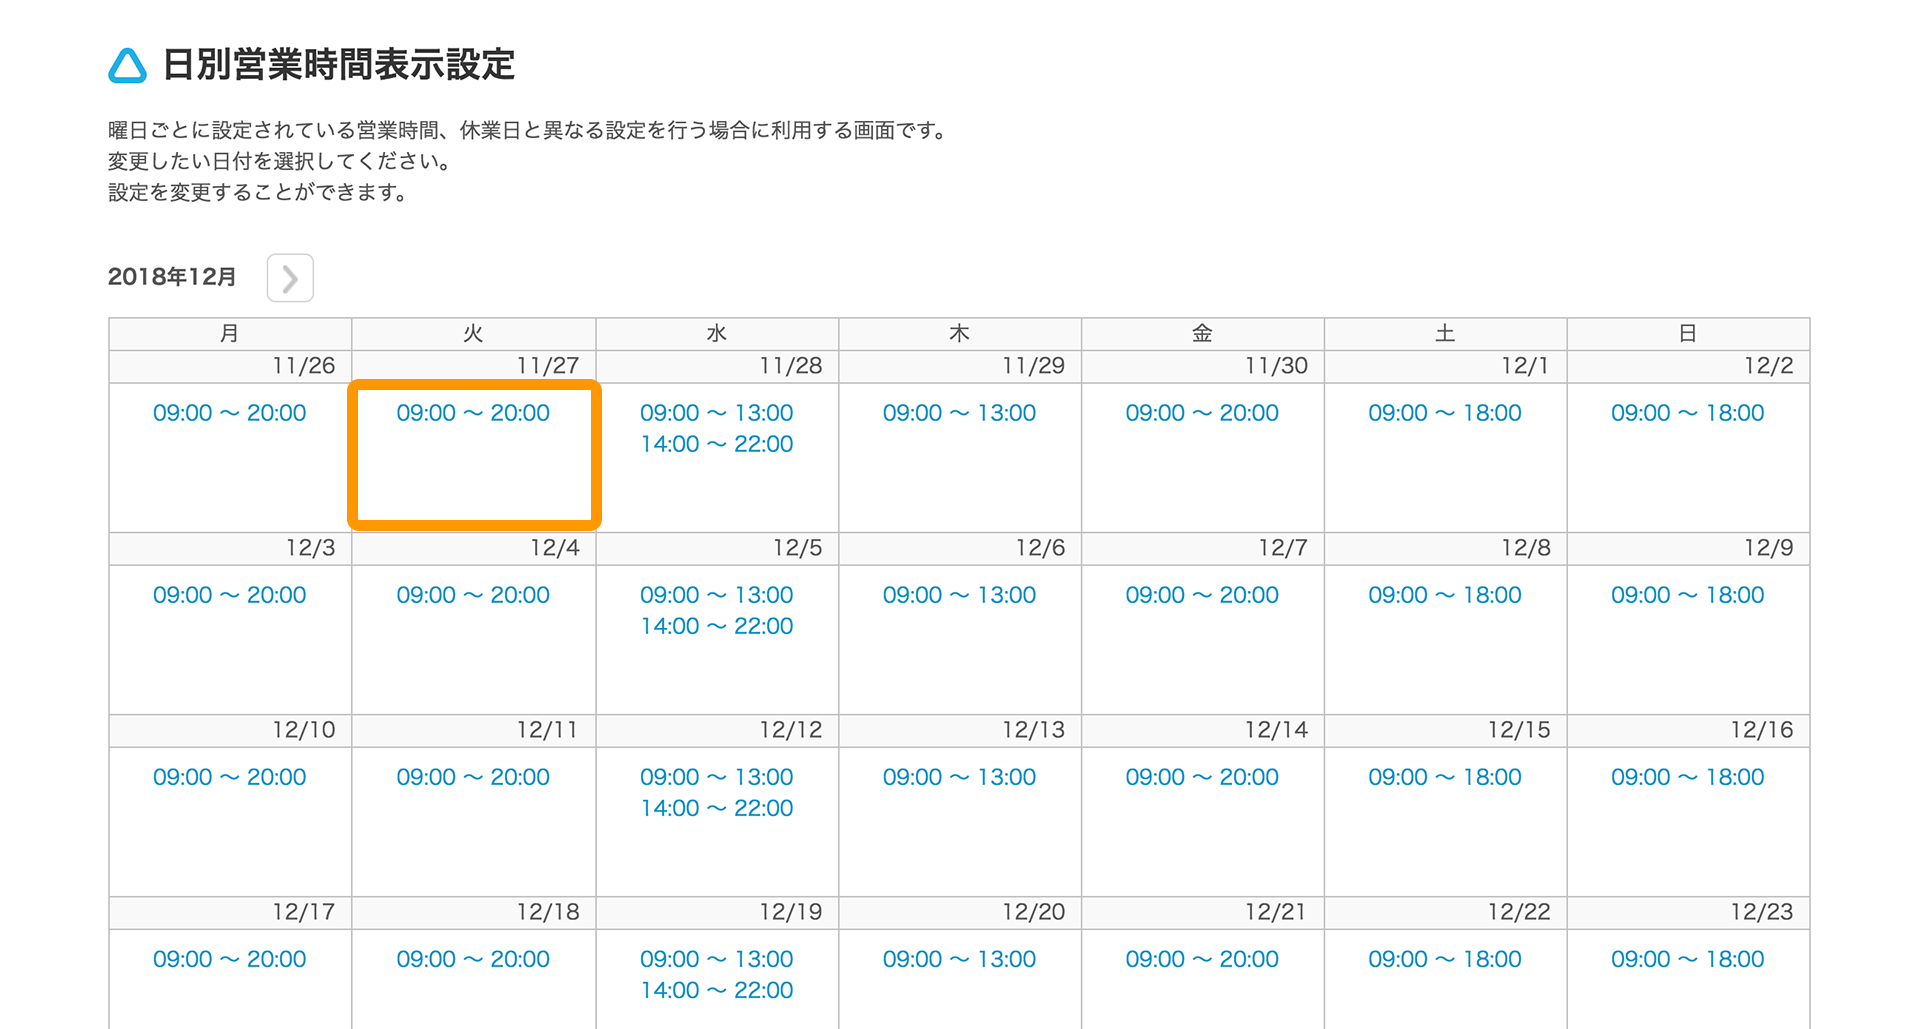The height and width of the screenshot is (1029, 1920).
Task: Open 12/20 hours 09:00 ~ 13:00
Action: click(x=959, y=959)
